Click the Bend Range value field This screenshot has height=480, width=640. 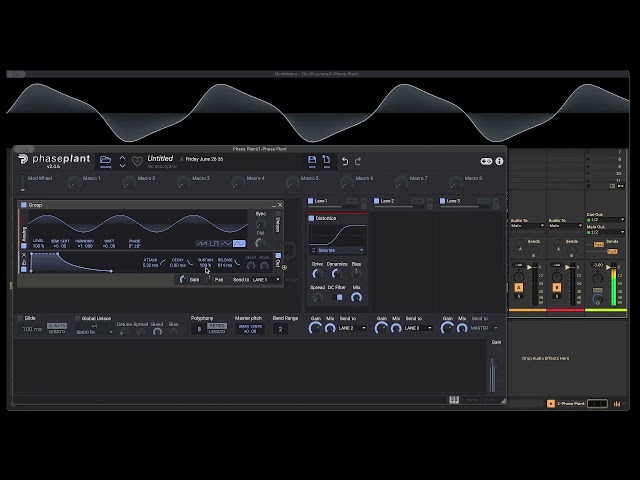280,329
